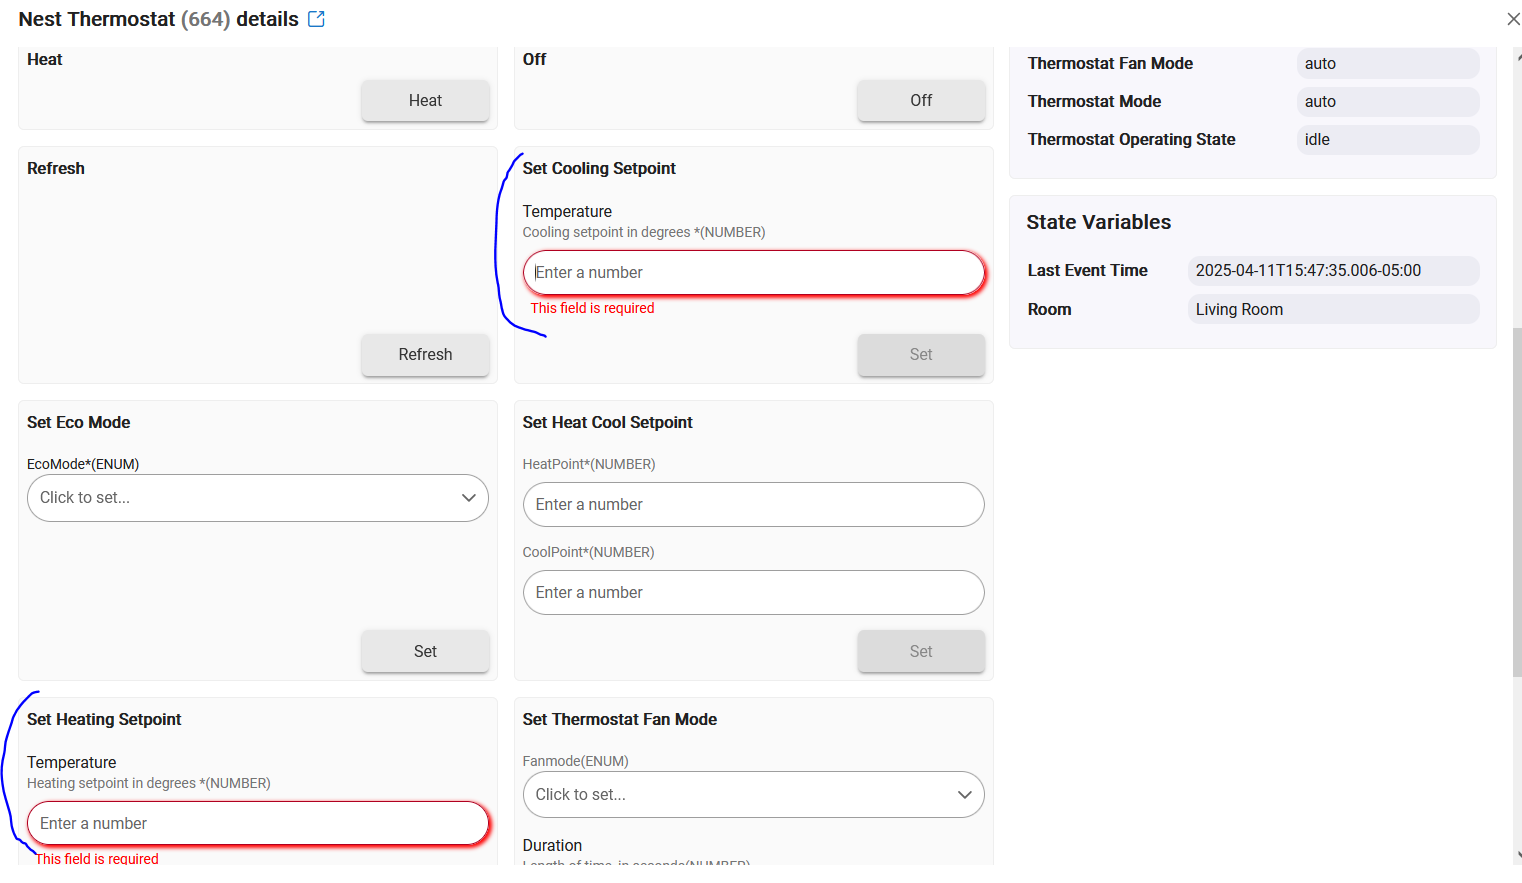Click the Last Event Time value field
Viewport: 1522px width, 883px height.
(x=1333, y=271)
